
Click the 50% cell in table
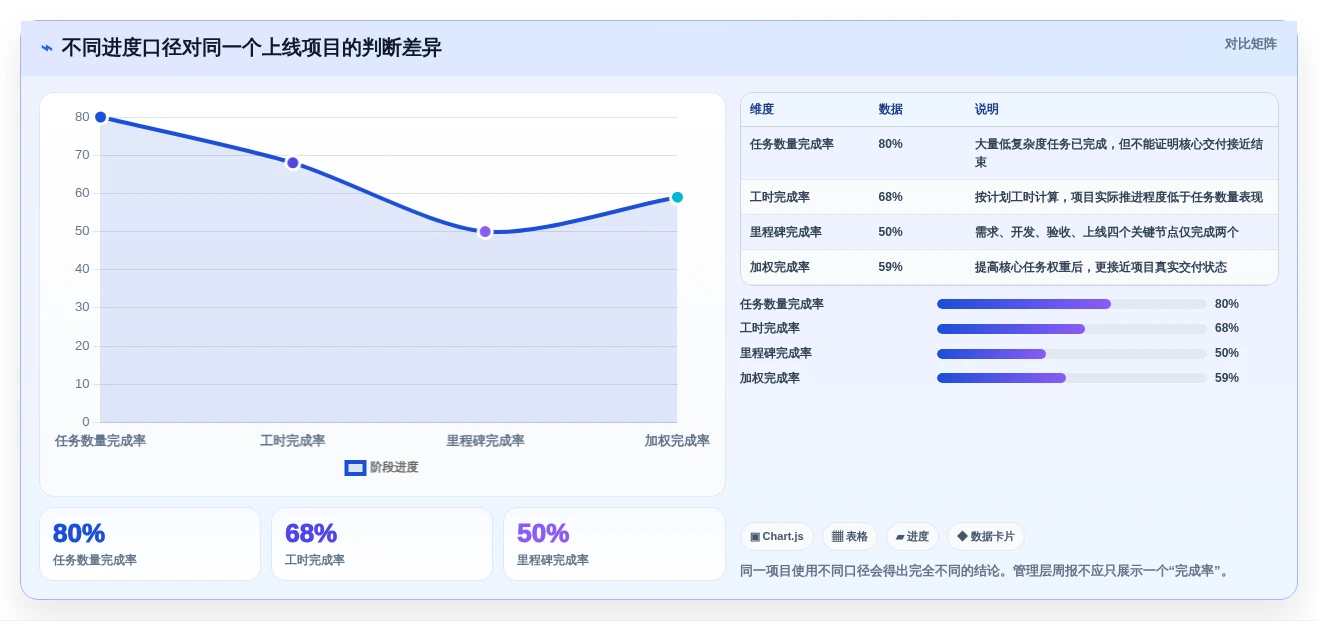pyautogui.click(x=890, y=232)
